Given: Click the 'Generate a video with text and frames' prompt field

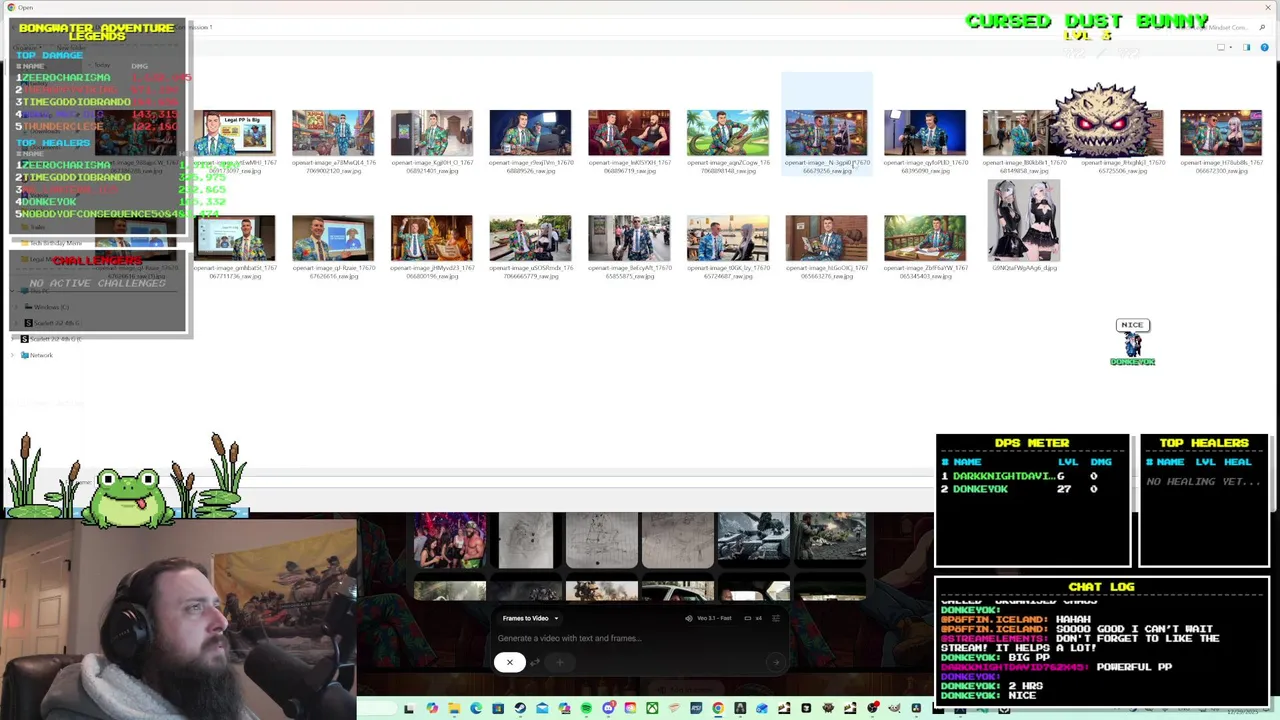Looking at the screenshot, I should [570, 638].
